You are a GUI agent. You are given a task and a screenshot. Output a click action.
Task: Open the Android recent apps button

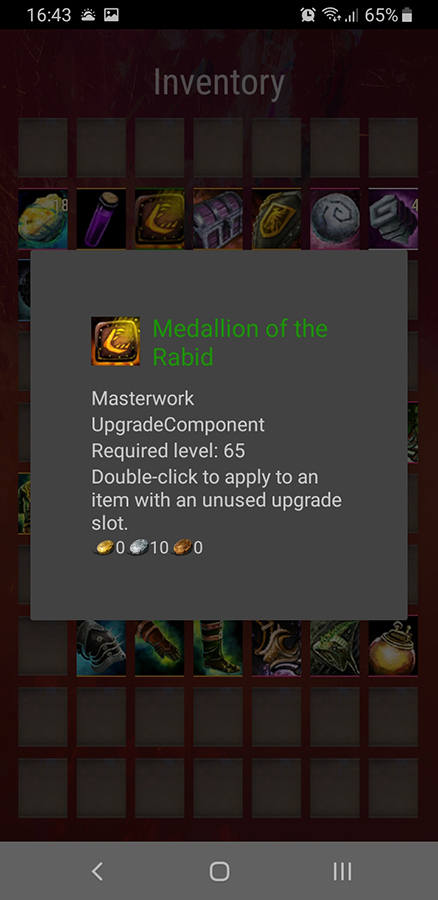pos(342,871)
